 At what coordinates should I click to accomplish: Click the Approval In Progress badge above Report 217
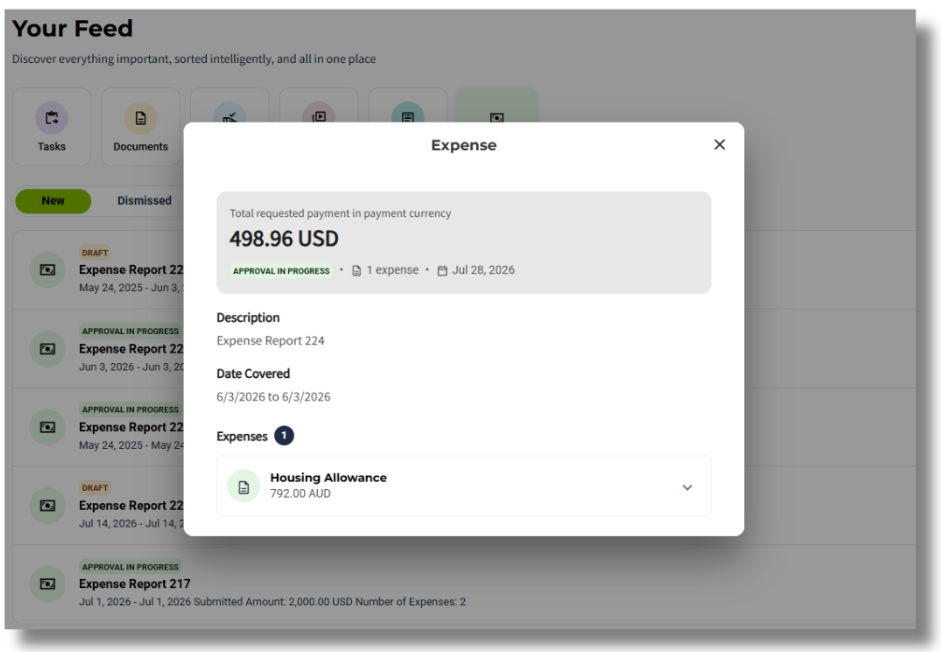[130, 567]
